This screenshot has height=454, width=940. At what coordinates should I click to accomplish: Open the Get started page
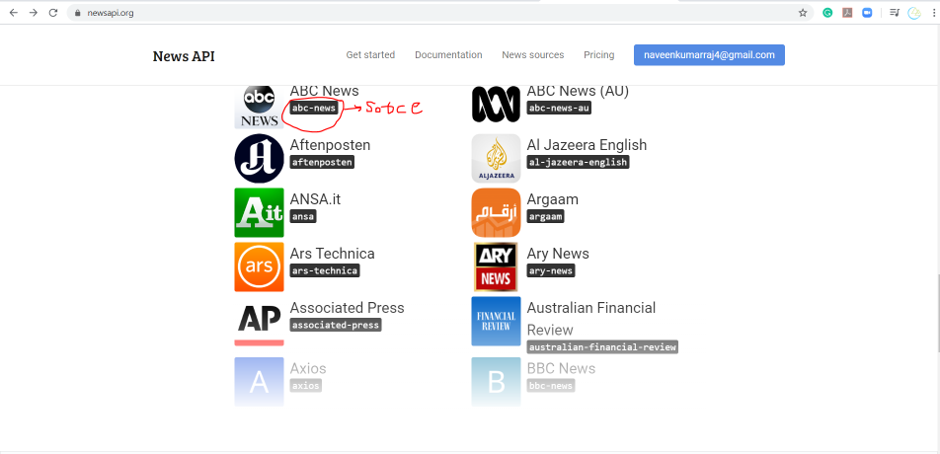pos(370,55)
